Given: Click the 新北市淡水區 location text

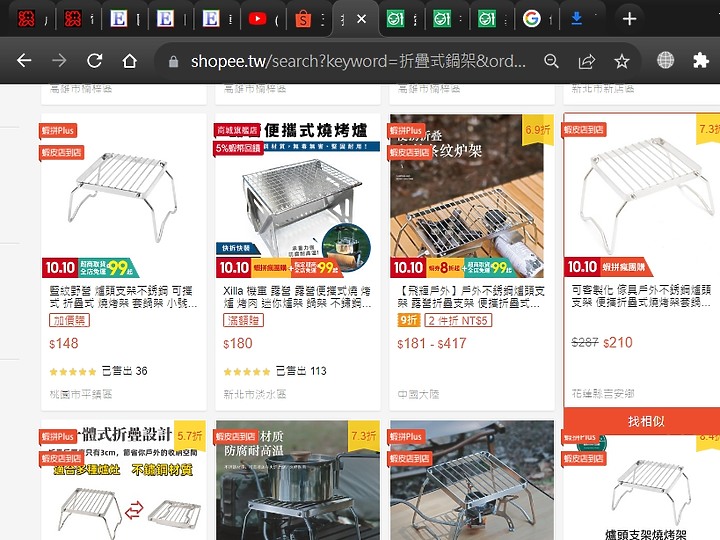Looking at the screenshot, I should (255, 394).
